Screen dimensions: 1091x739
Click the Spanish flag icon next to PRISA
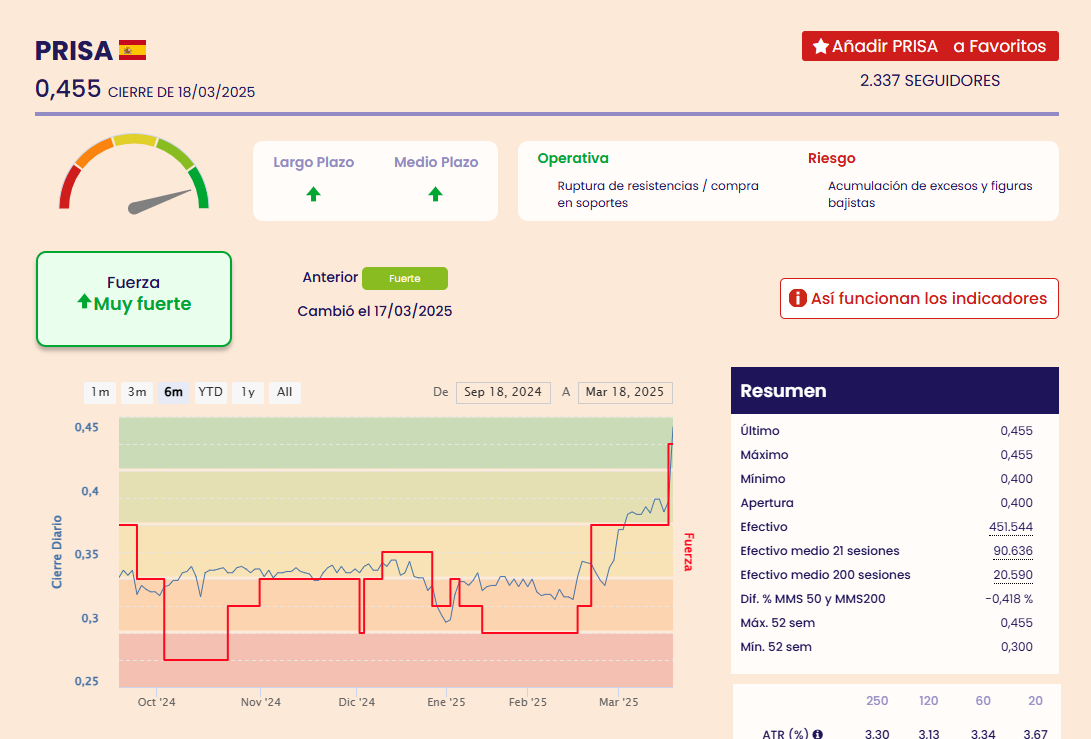(132, 50)
